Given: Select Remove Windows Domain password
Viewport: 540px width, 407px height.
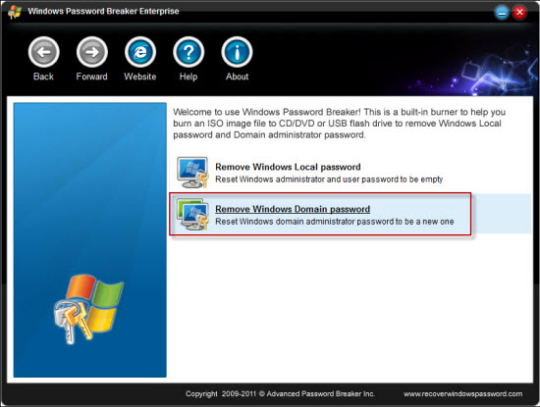Looking at the screenshot, I should click(293, 209).
